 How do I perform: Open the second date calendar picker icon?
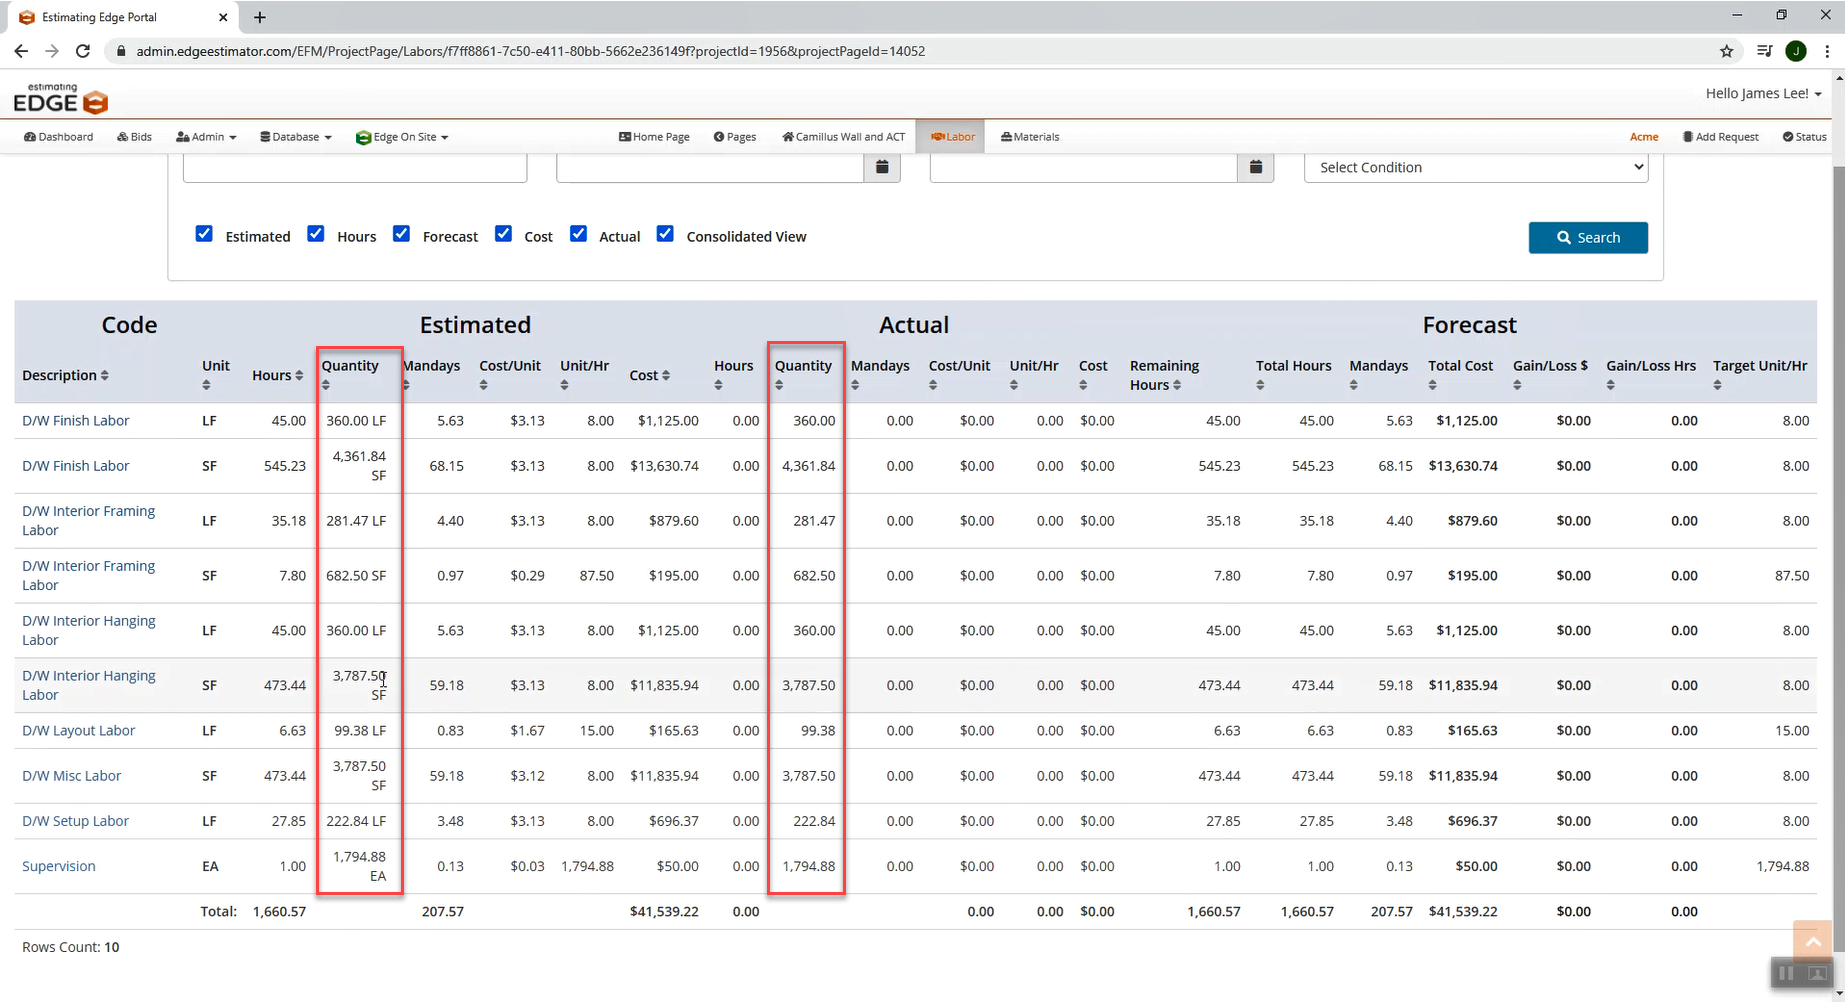(x=1255, y=167)
